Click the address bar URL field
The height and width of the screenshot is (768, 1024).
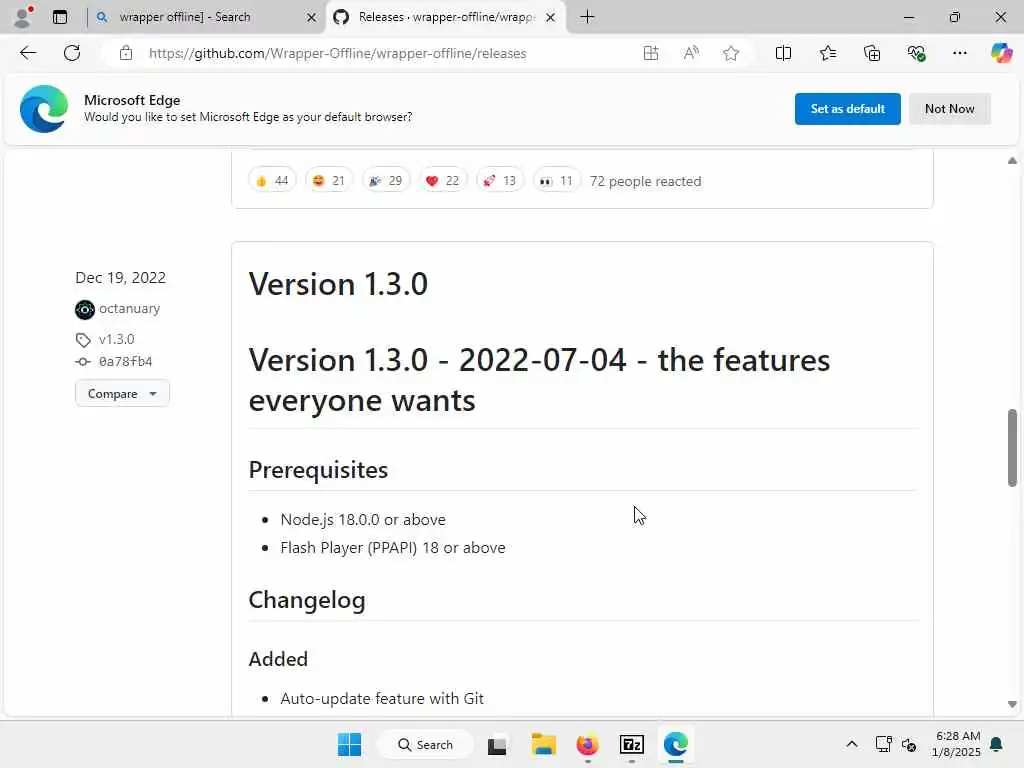(337, 54)
